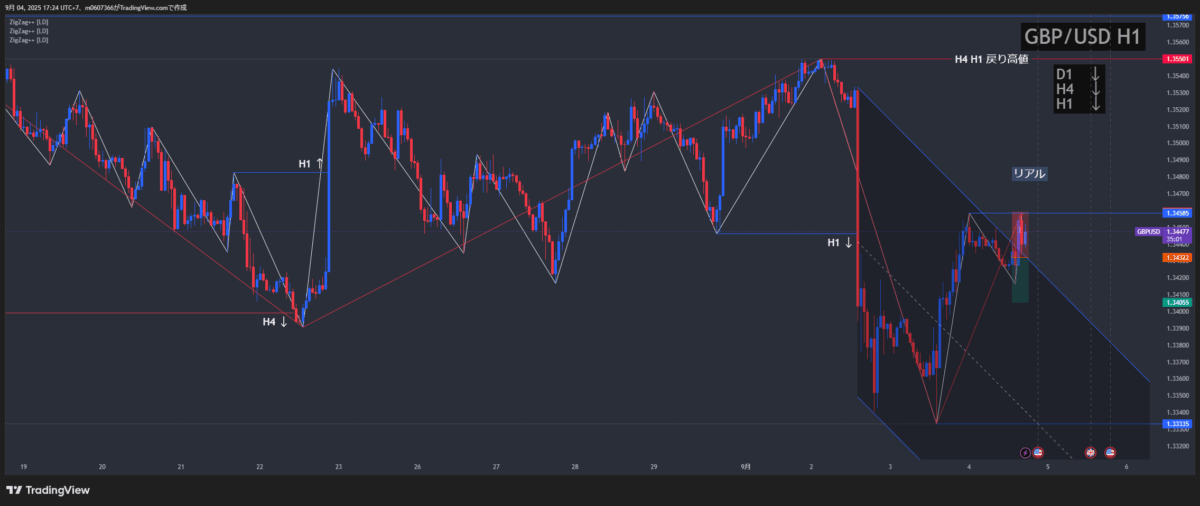1200x506 pixels.
Task: Select the H4 down-arrow annotation
Action: [276, 322]
